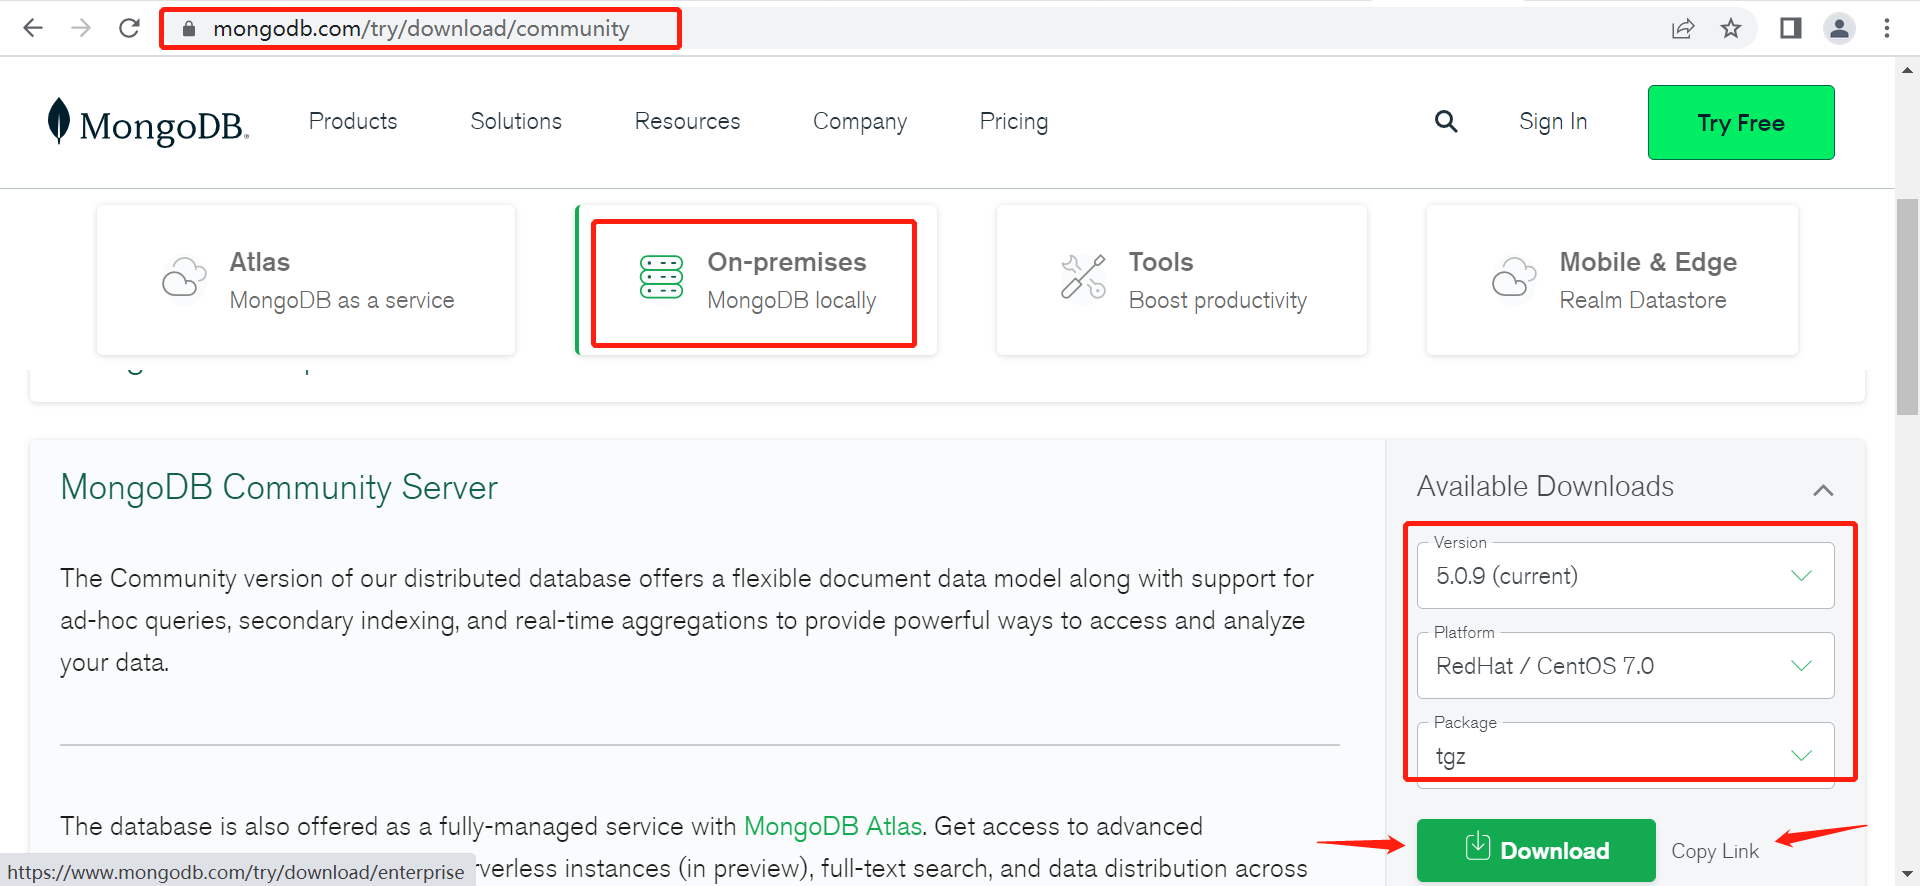
Task: Open the Resources menu
Action: click(x=687, y=121)
